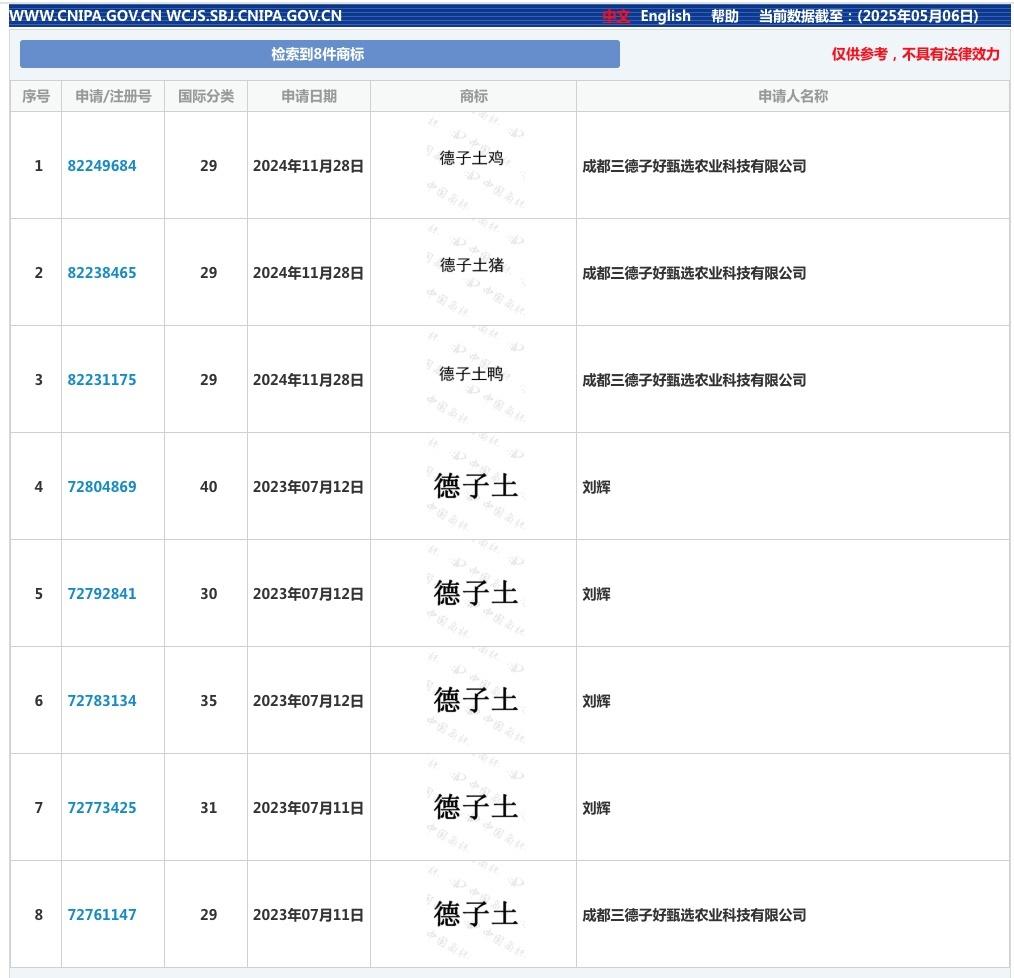
Task: Open registration number 72783134 link
Action: point(102,701)
